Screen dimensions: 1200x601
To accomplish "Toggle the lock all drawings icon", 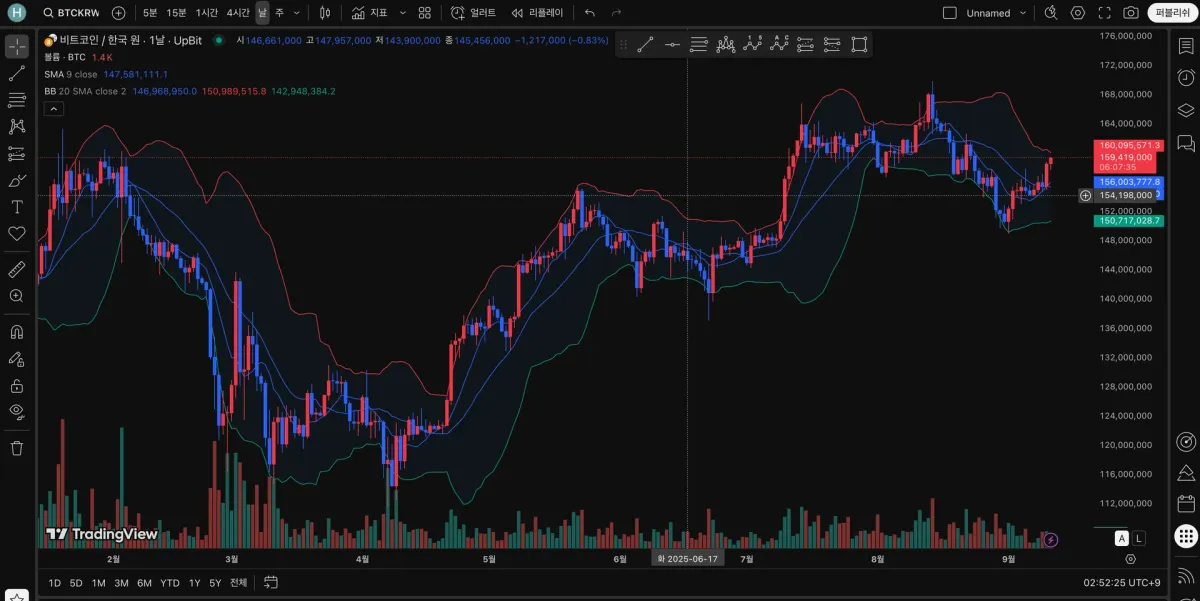I will (x=17, y=385).
